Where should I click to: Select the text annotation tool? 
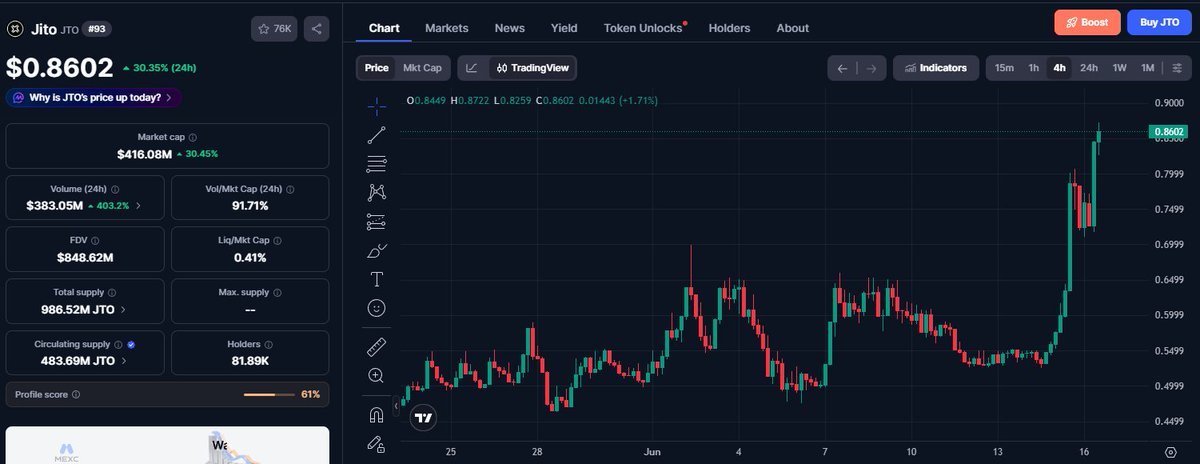coord(376,278)
